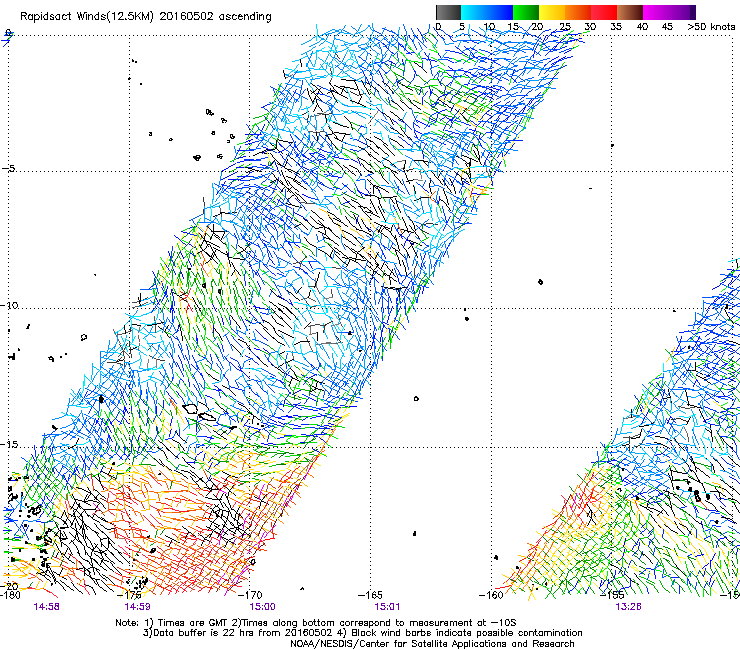The image size is (740, 650).
Task: Click the green 15-20 knots color bar segment
Action: point(526,12)
